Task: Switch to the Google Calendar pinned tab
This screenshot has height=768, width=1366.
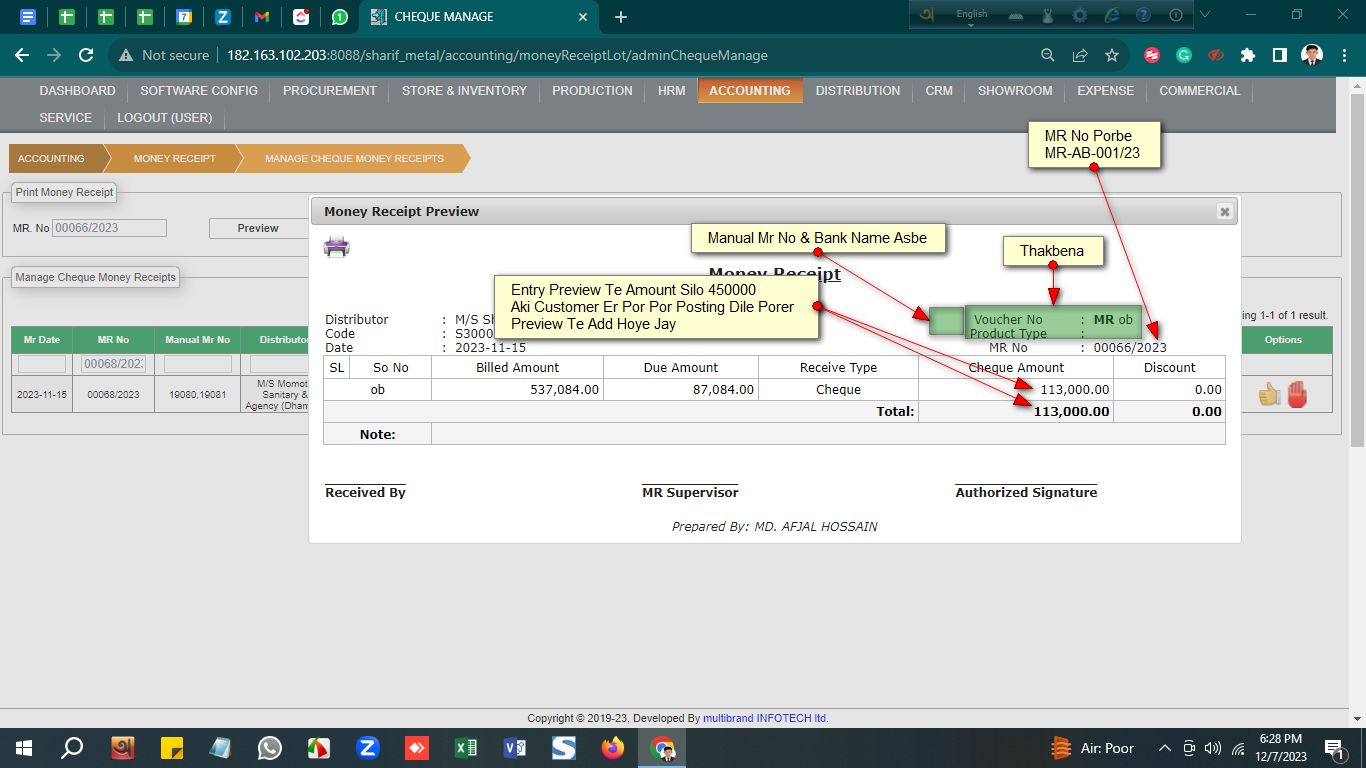Action: coord(184,17)
